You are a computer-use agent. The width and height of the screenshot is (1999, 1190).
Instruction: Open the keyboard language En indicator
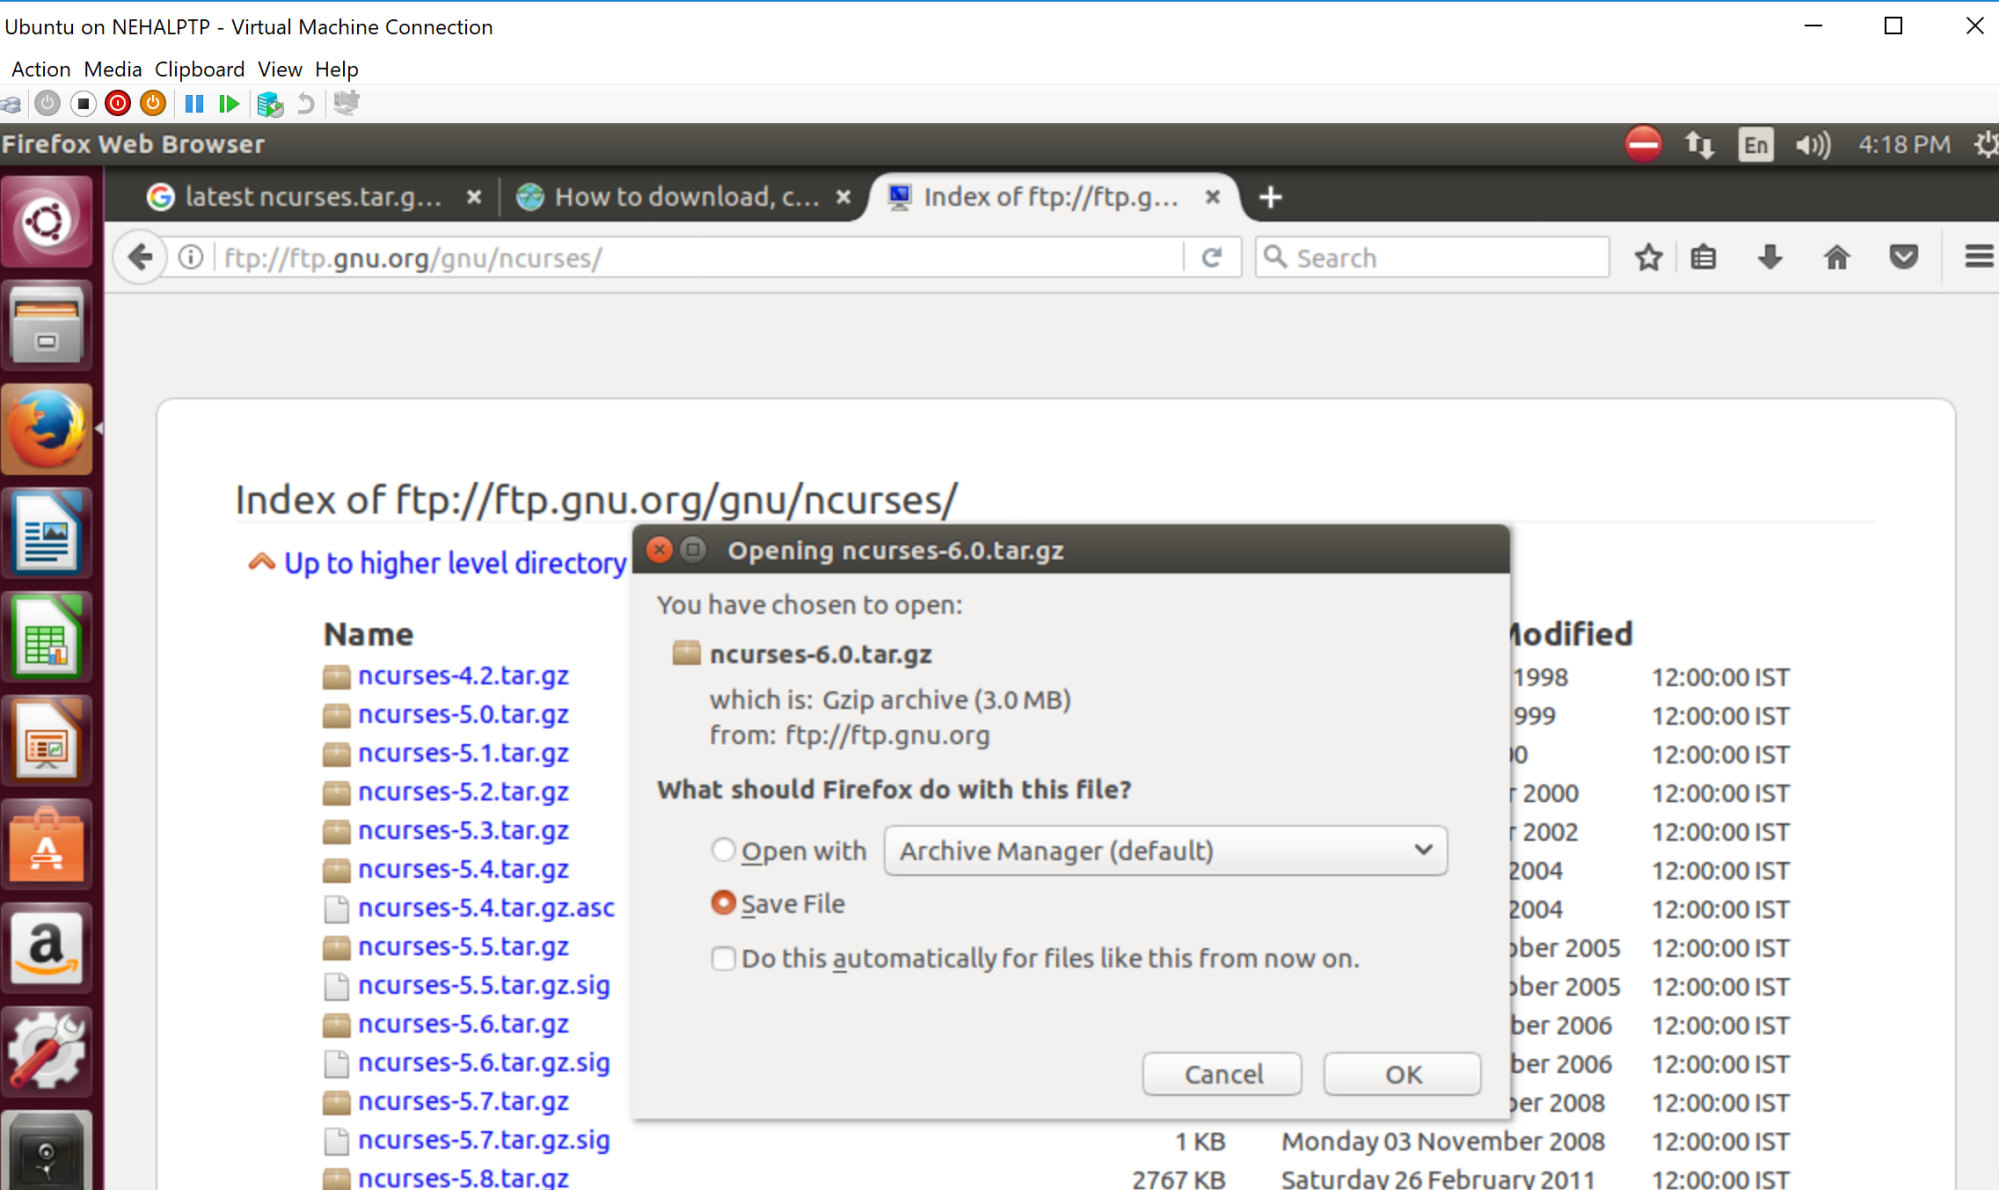tap(1755, 145)
